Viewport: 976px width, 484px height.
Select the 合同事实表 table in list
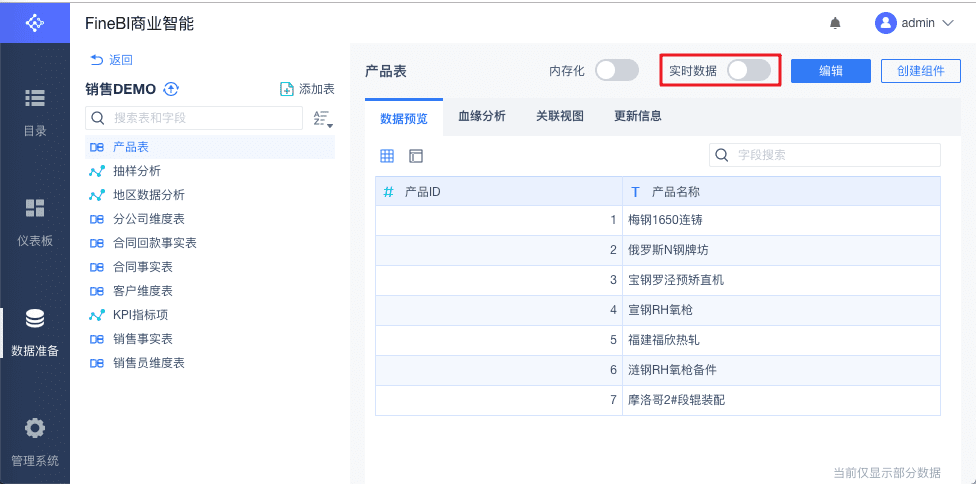click(143, 267)
